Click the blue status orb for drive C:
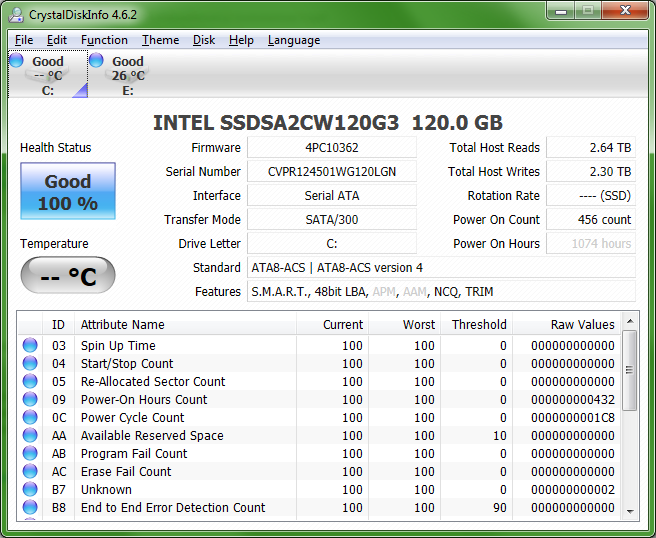656x538 pixels. point(17,60)
